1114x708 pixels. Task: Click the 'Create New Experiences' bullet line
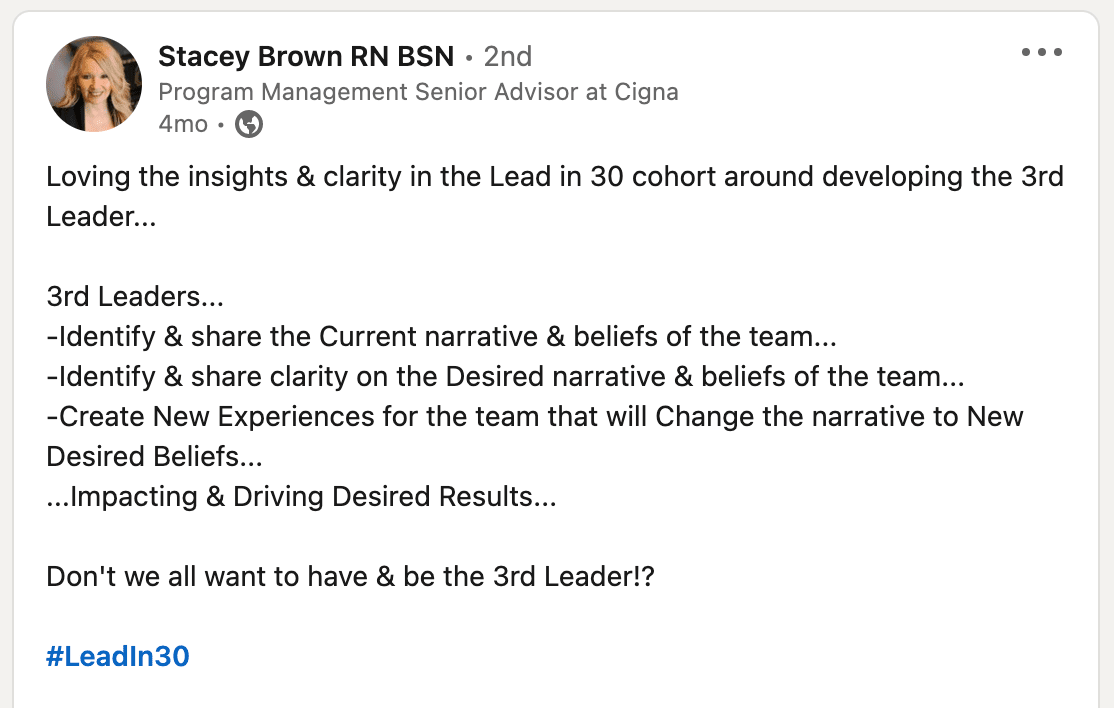(535, 417)
